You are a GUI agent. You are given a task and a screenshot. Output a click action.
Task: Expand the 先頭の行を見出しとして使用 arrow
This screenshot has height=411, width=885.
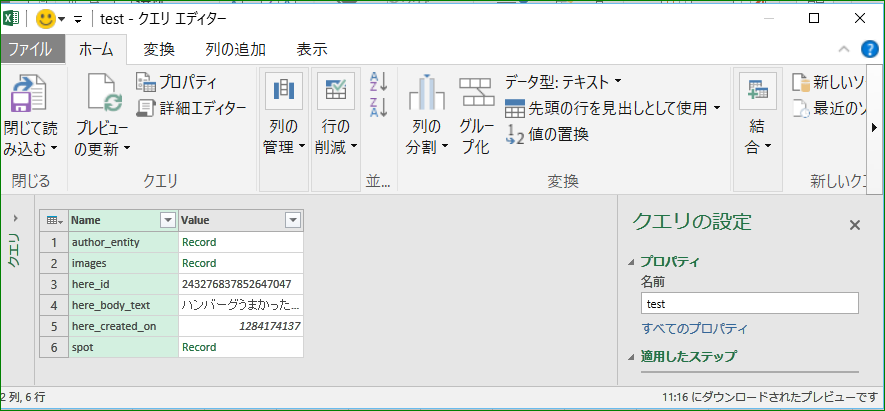coord(717,107)
